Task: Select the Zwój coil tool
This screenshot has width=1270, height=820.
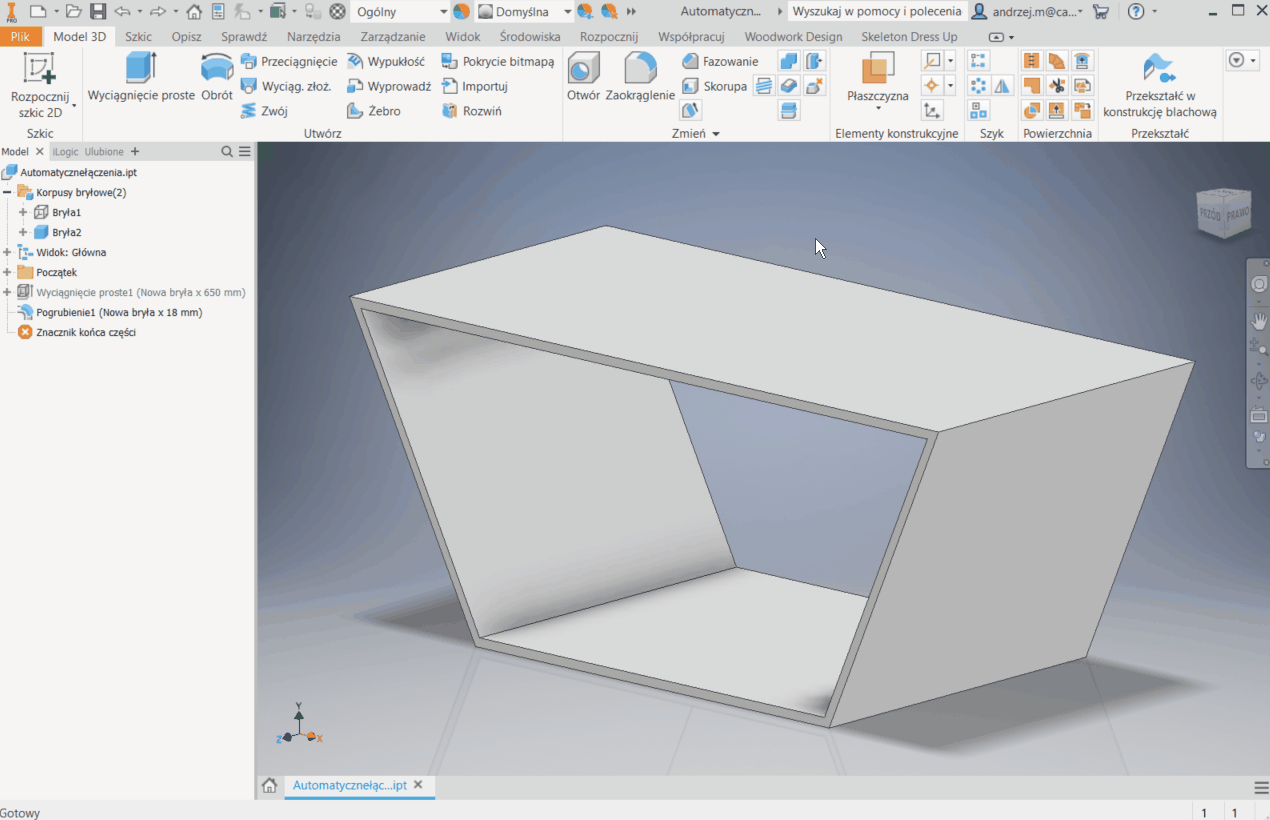Action: coord(264,111)
